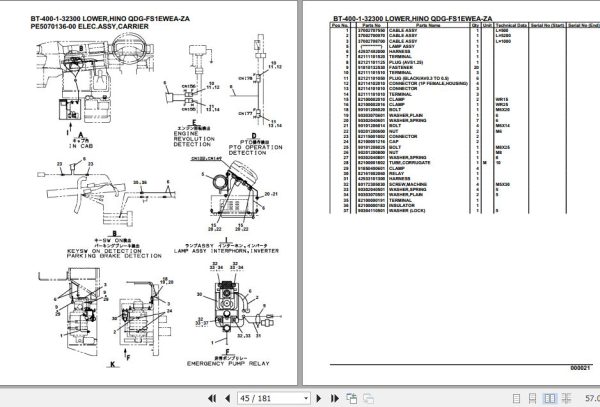Click the CAP part name in row 24
The width and height of the screenshot is (600, 407).
393,142
